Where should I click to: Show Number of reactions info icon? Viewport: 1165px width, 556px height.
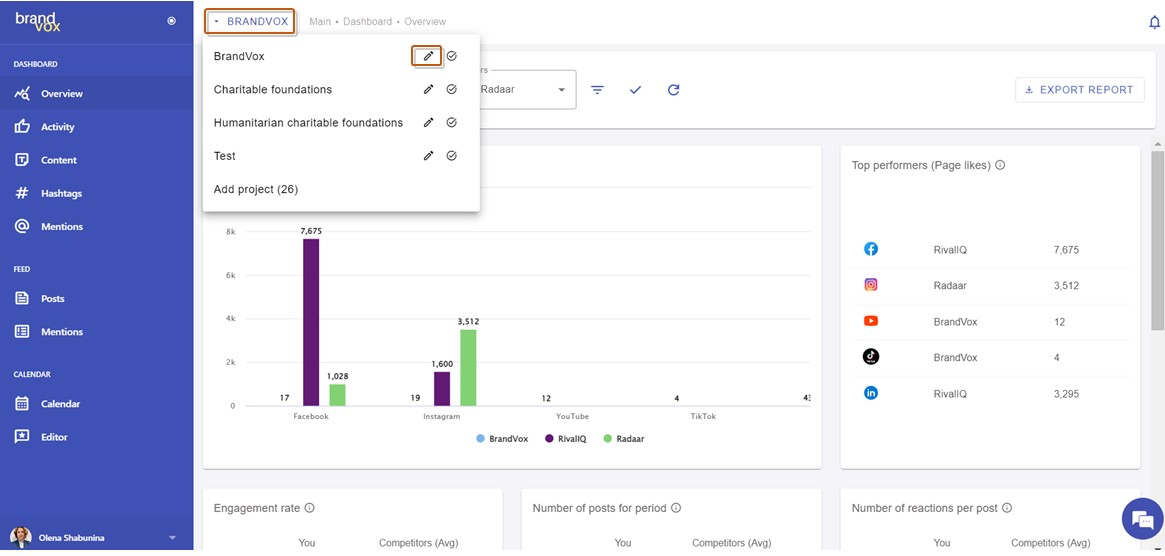[x=1007, y=508]
